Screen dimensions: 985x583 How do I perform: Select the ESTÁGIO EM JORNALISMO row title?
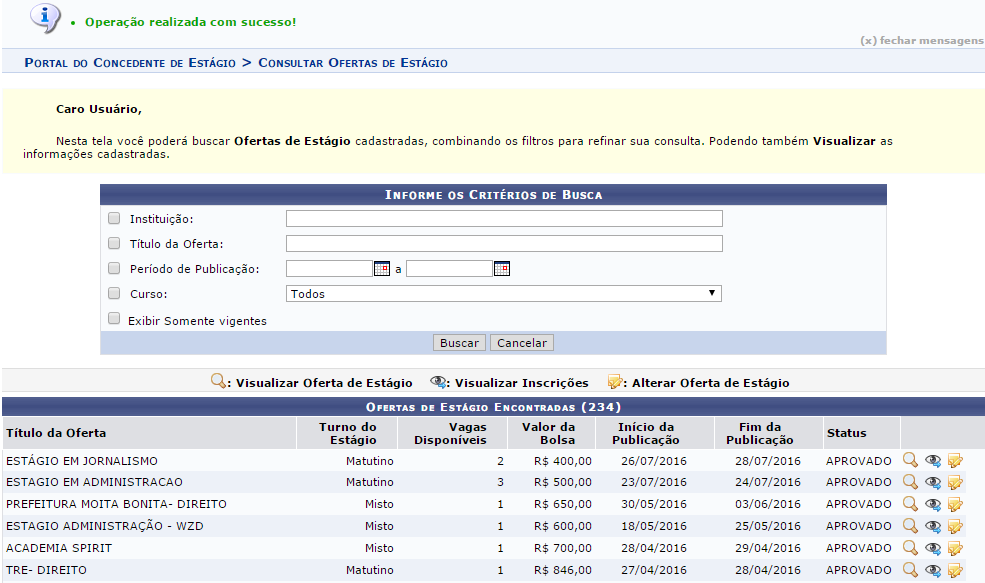point(82,461)
